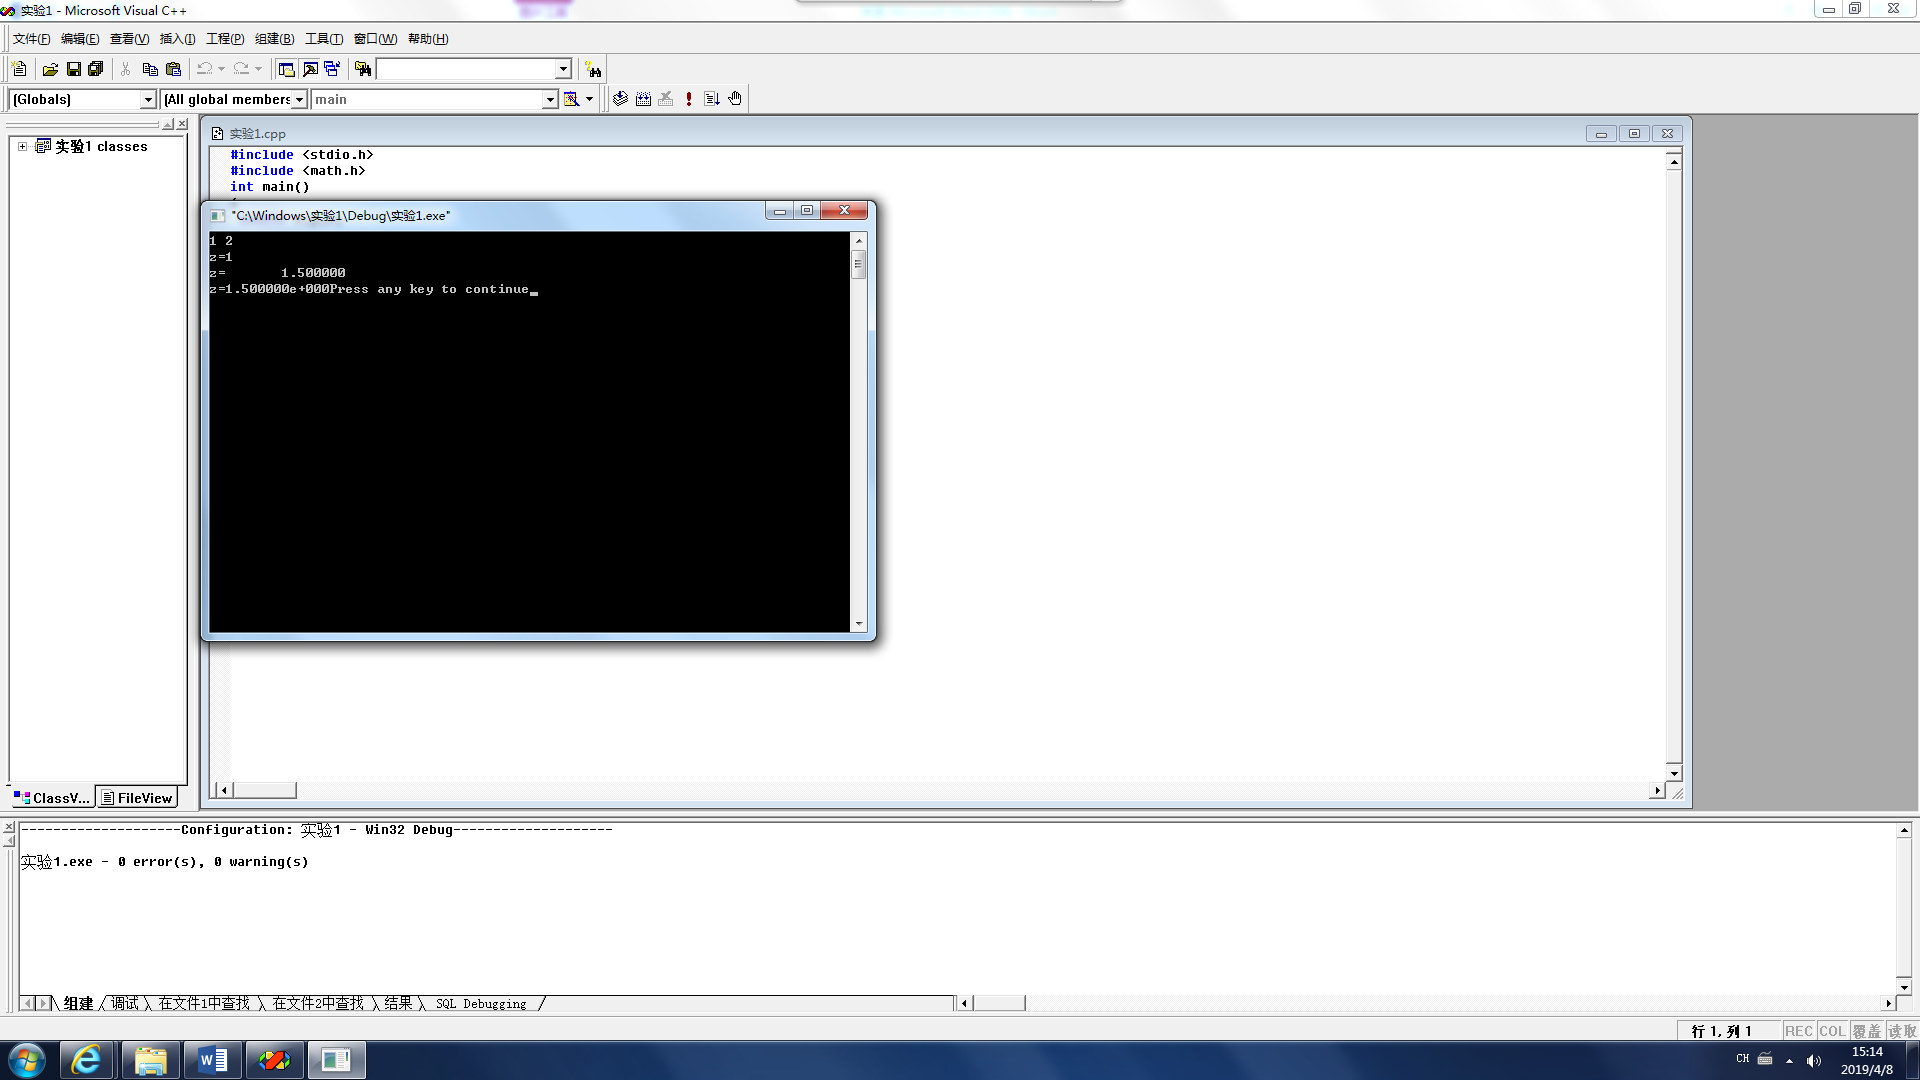Open the 工程(P) menu
The height and width of the screenshot is (1080, 1920).
(225, 39)
